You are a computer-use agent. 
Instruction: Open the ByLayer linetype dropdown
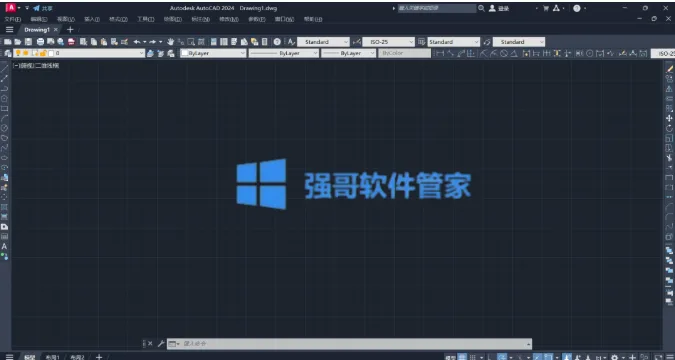(x=284, y=53)
